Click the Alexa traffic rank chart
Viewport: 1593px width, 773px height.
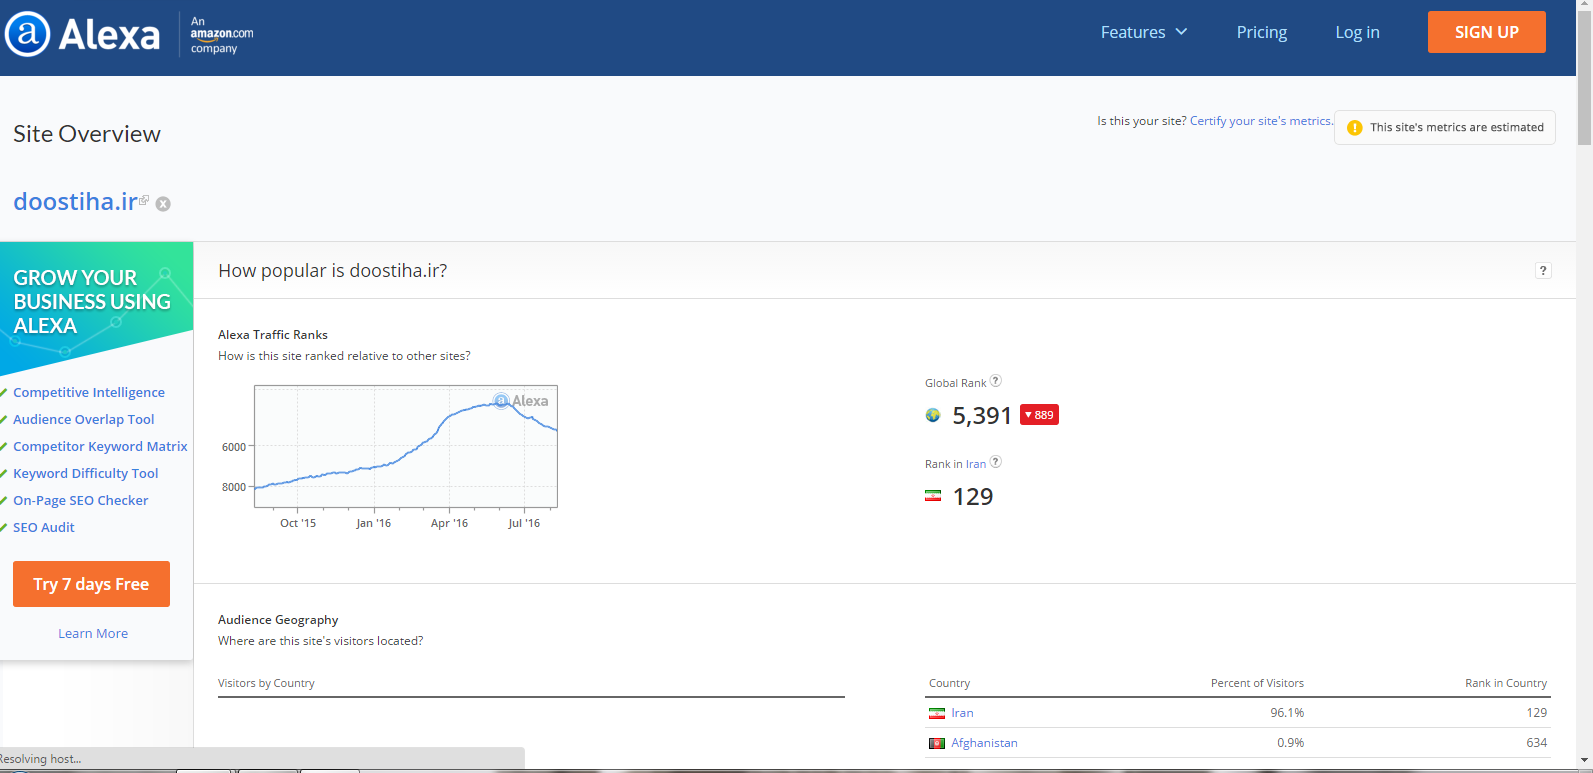[x=406, y=446]
